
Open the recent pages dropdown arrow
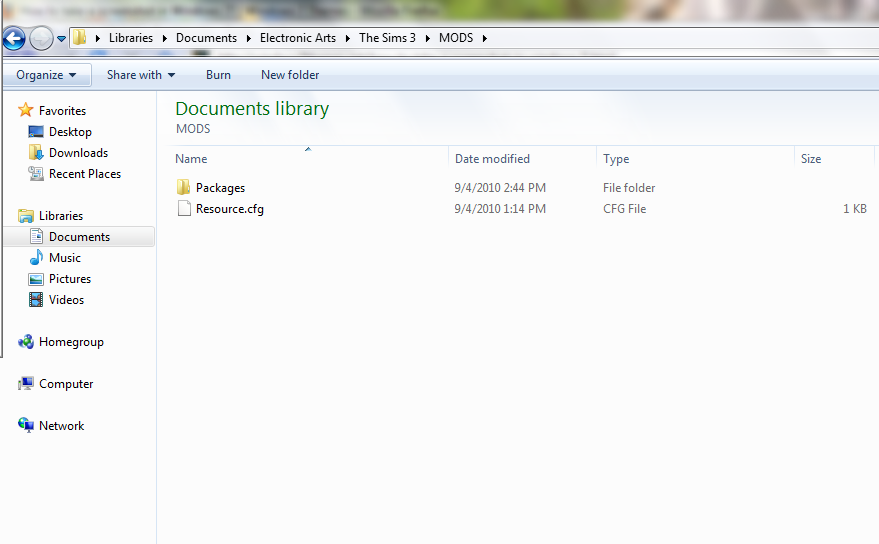[x=62, y=39]
